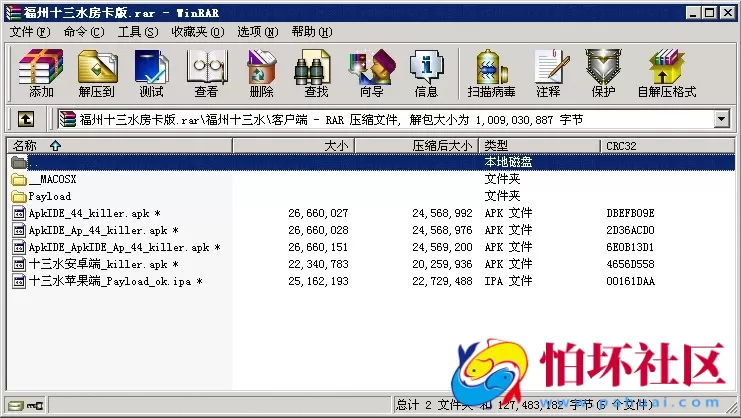Sort by 大小 column header
741x418 pixels.
tap(293, 146)
